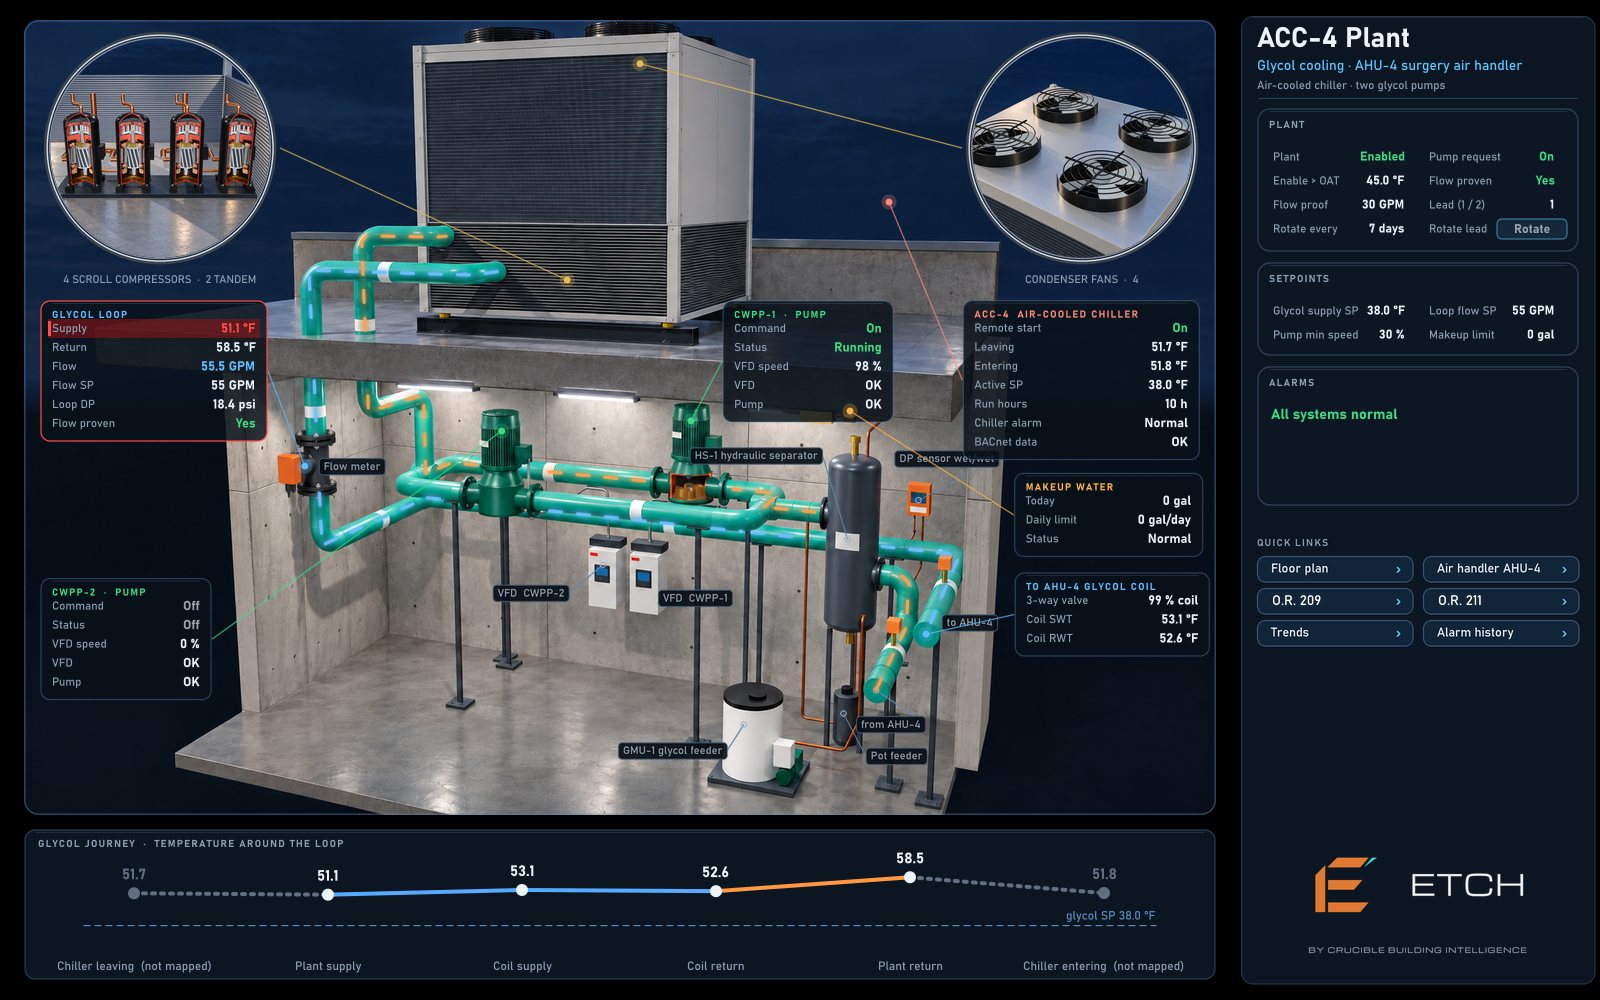Screen dimensions: 1600x1000
Task: Select the Chiller entering 51.8 journey marker
Action: [1104, 892]
